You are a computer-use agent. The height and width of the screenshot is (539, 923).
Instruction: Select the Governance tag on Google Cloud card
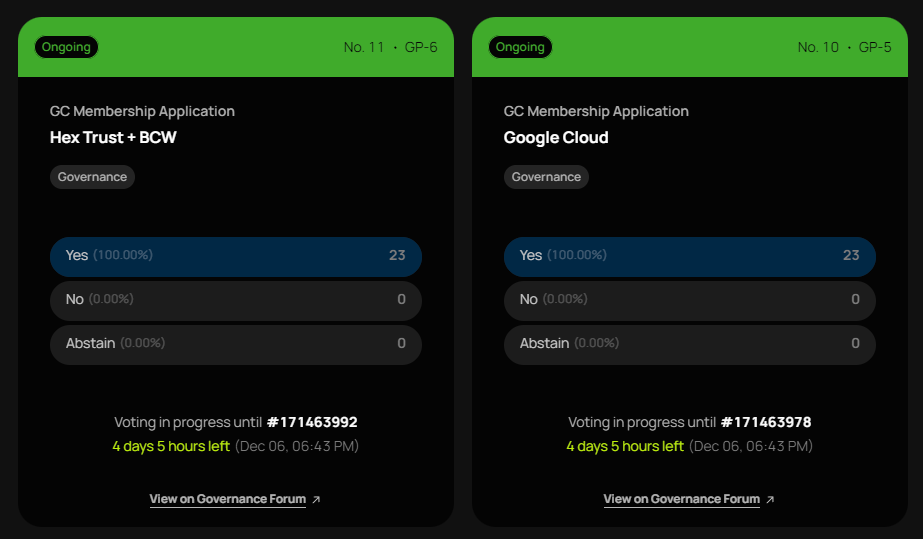coord(546,177)
